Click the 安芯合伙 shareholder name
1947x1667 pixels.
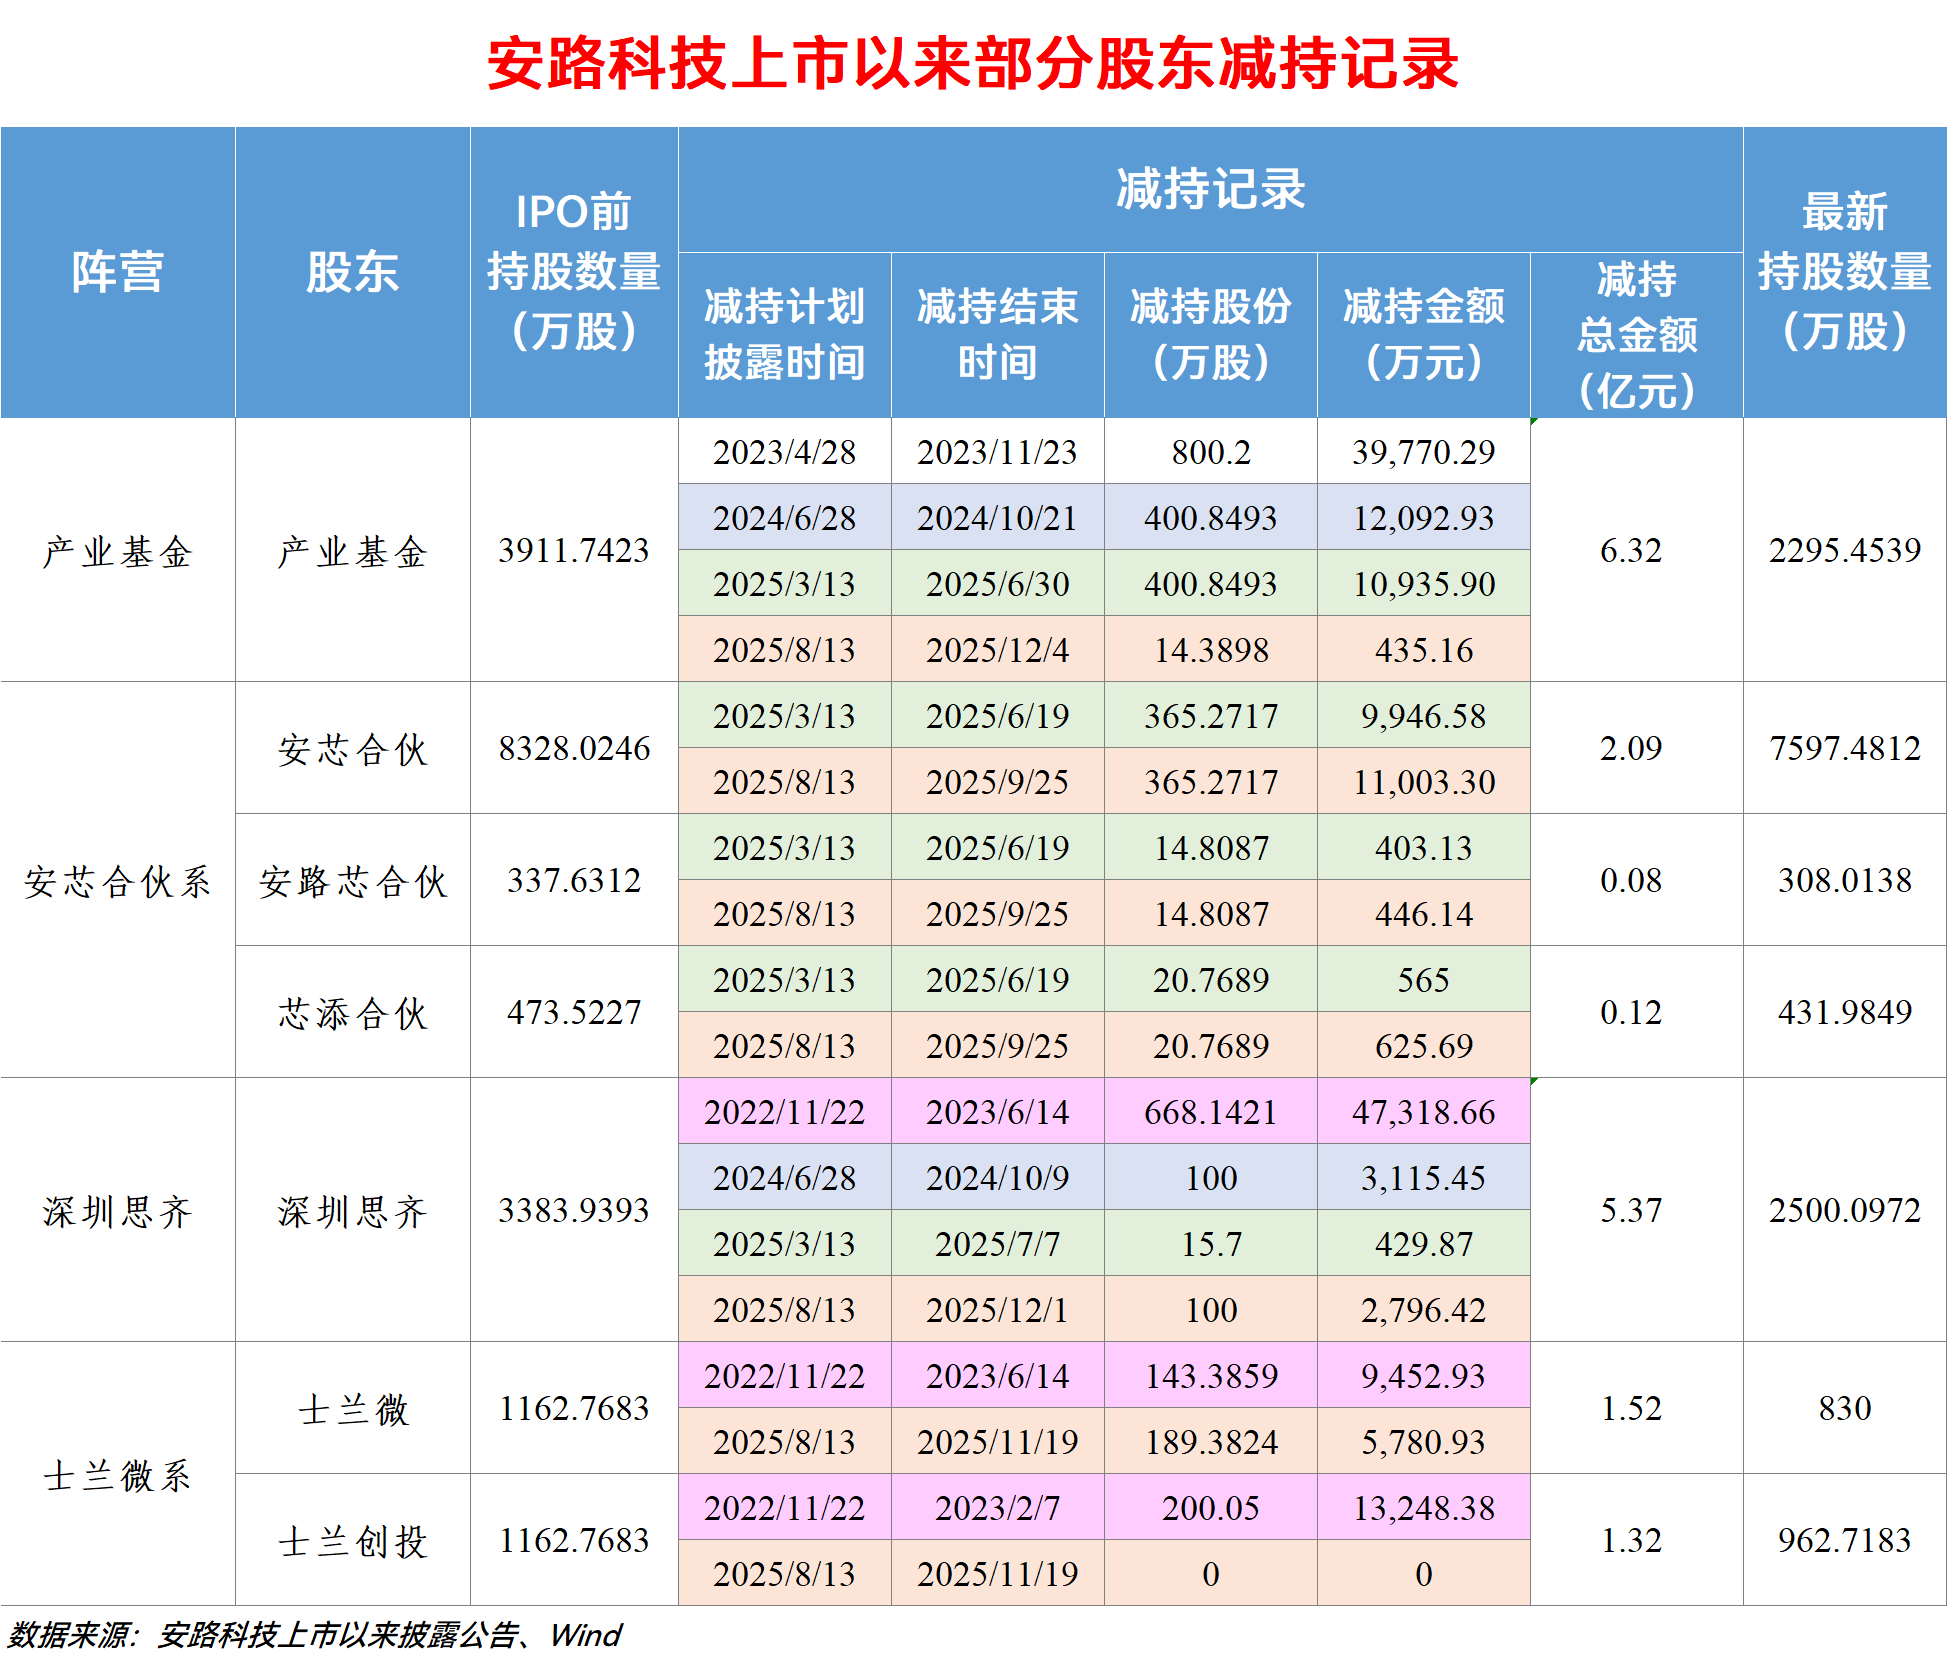tap(350, 749)
